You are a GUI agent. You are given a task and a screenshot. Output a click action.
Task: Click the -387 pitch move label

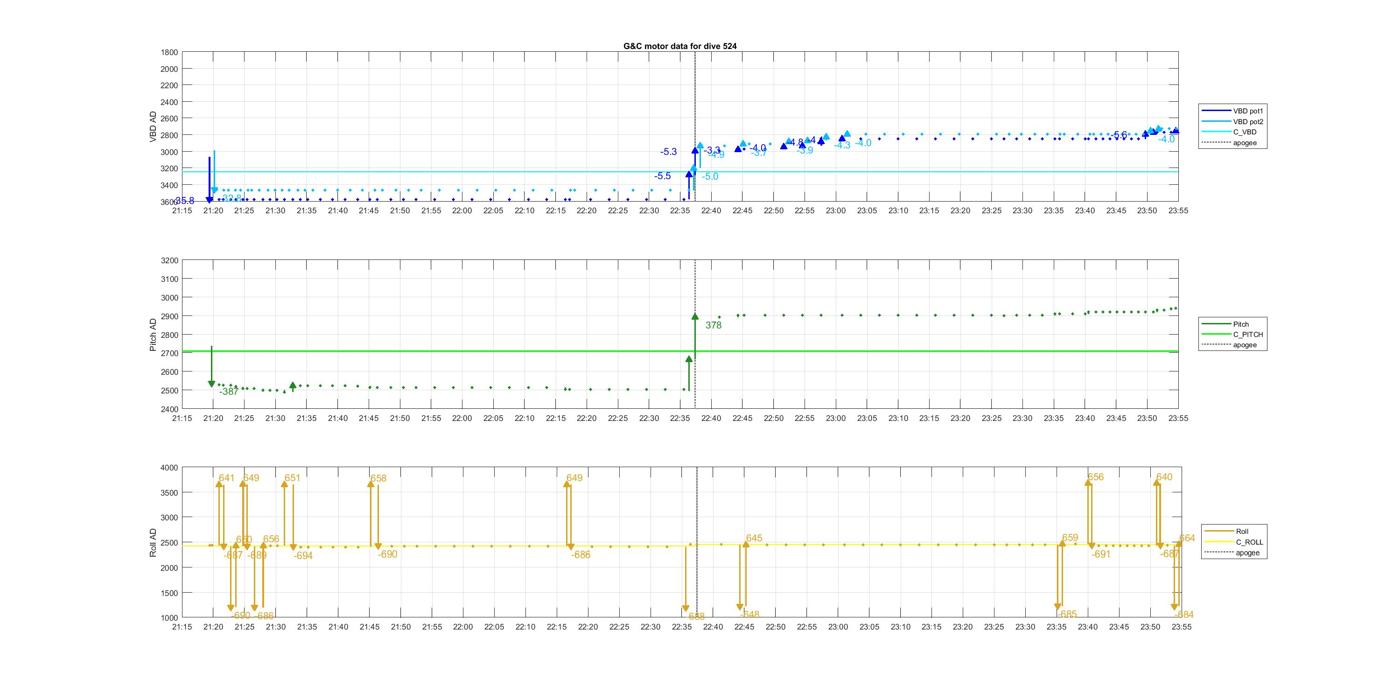(x=229, y=392)
